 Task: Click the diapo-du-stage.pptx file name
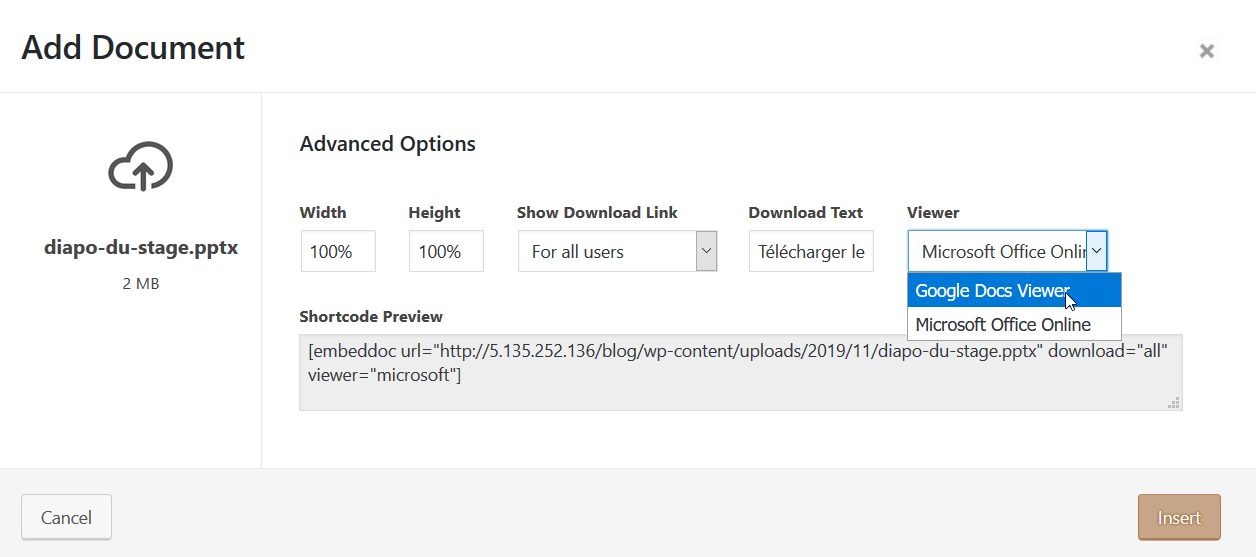[x=141, y=247]
